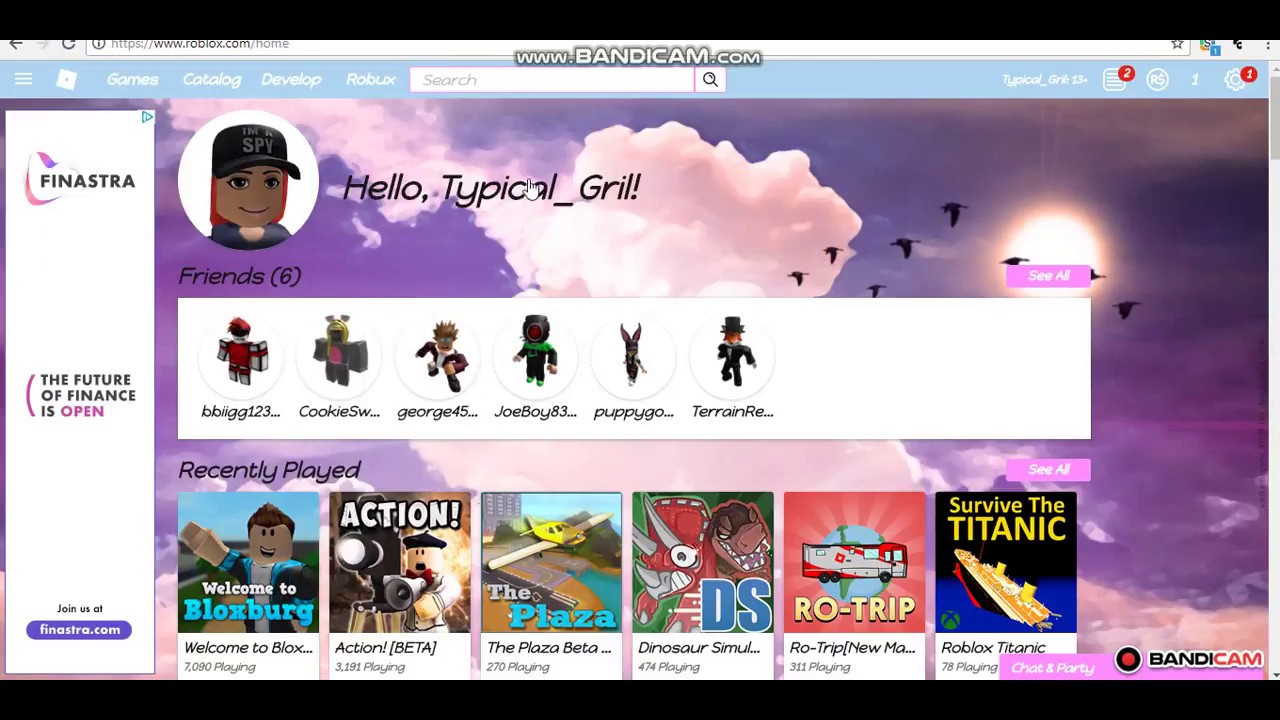Open the settings gear icon
1280x720 pixels.
1236,80
